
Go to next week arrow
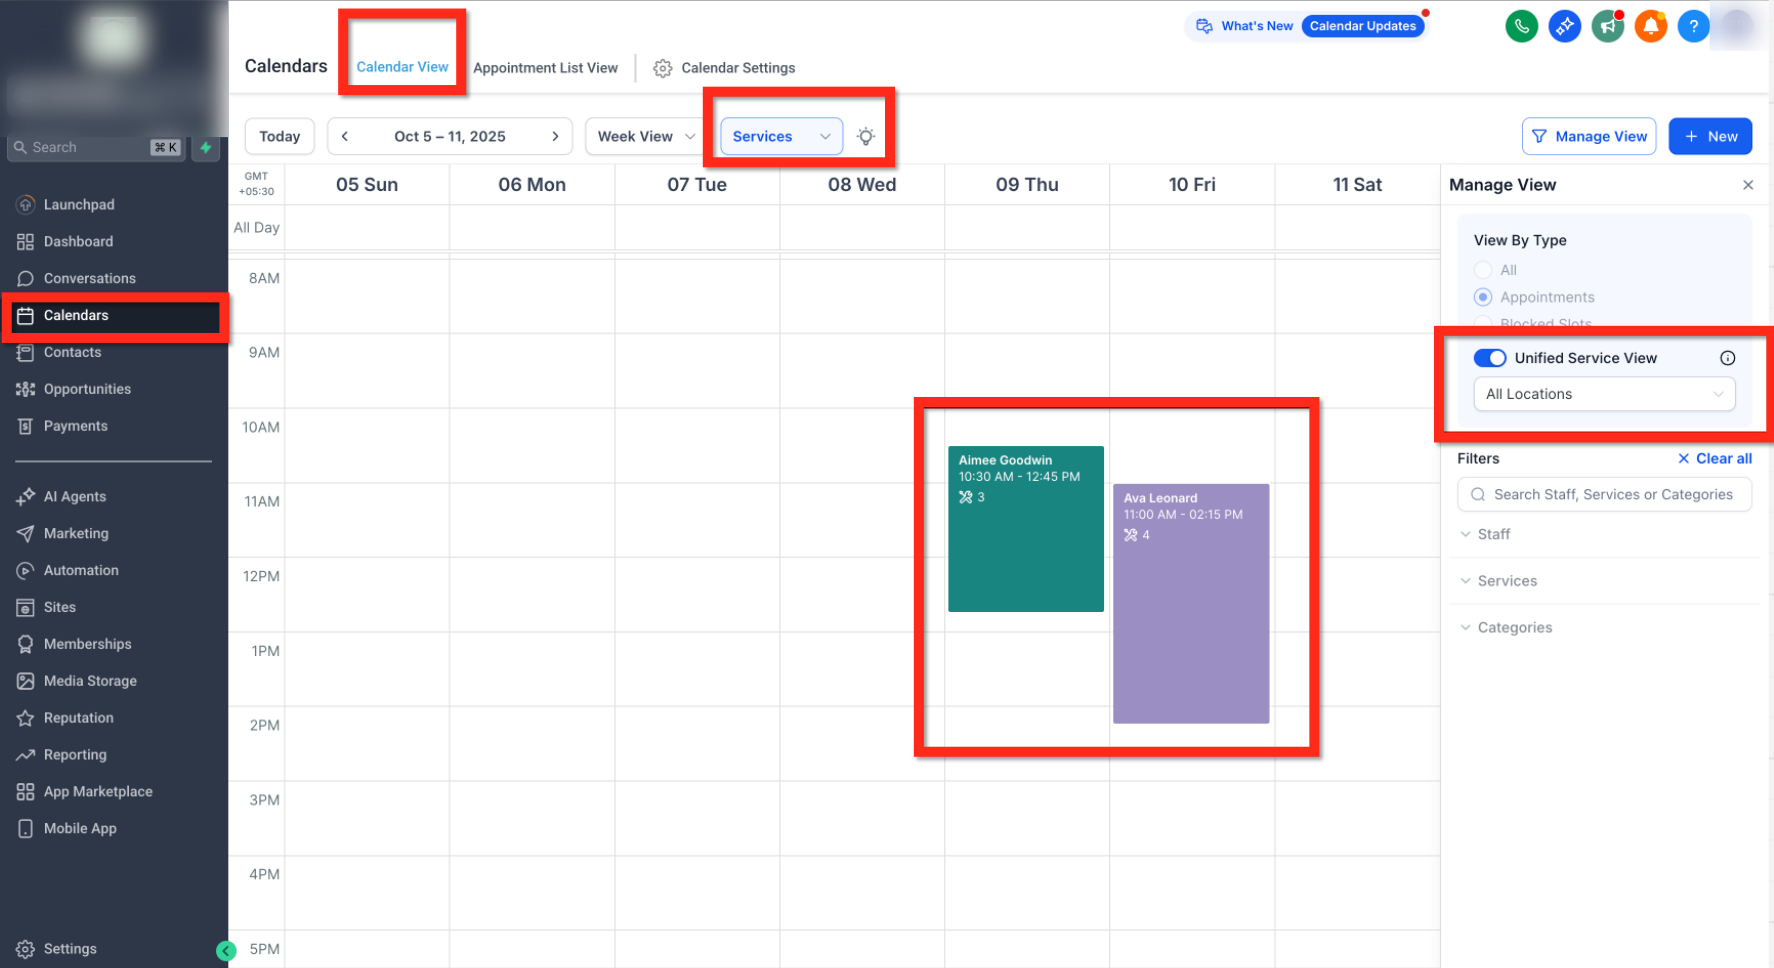point(555,136)
